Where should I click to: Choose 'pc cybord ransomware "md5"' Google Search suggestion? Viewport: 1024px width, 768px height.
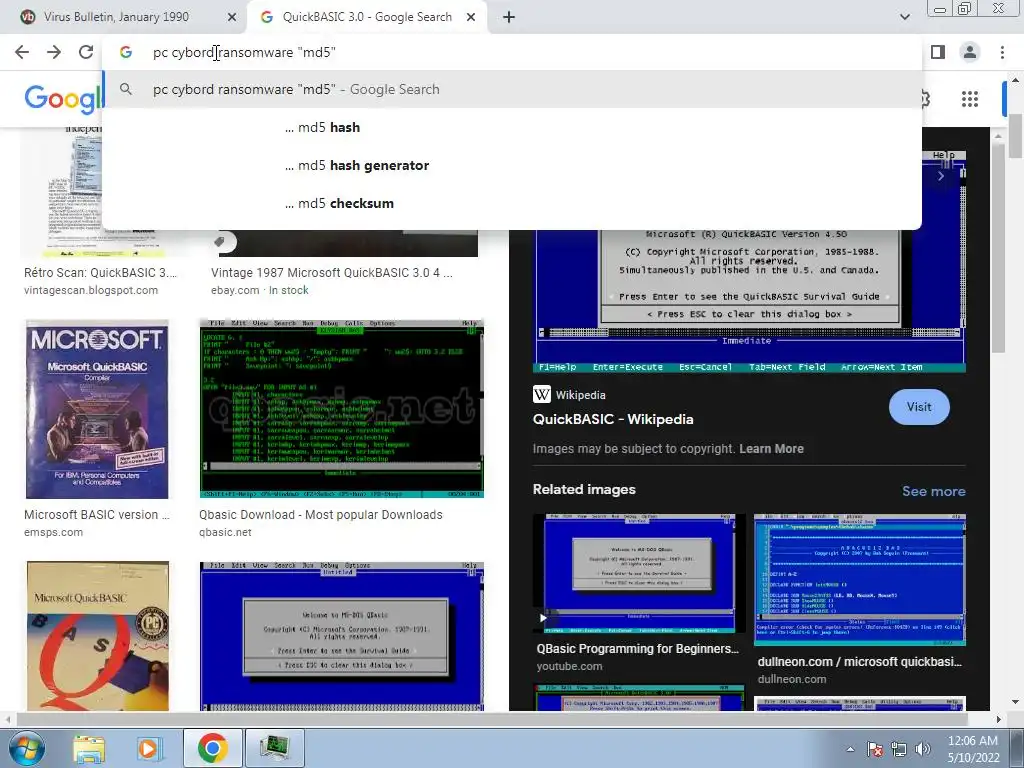(x=512, y=89)
